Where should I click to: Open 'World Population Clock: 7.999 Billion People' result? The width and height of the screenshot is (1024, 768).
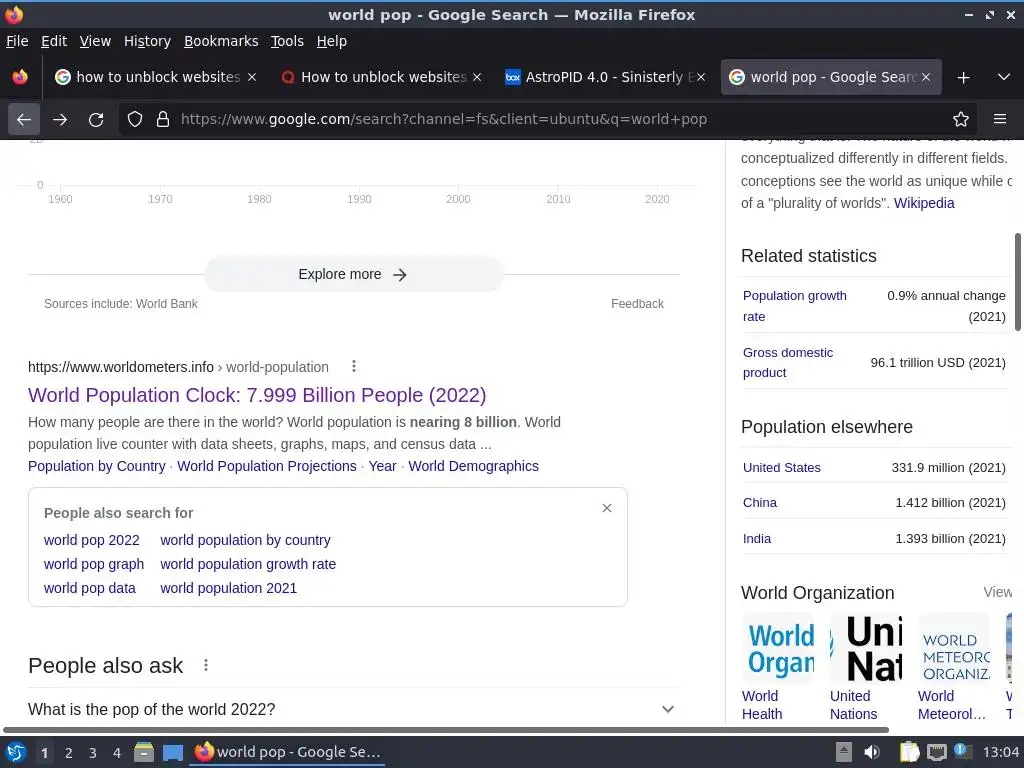[257, 395]
